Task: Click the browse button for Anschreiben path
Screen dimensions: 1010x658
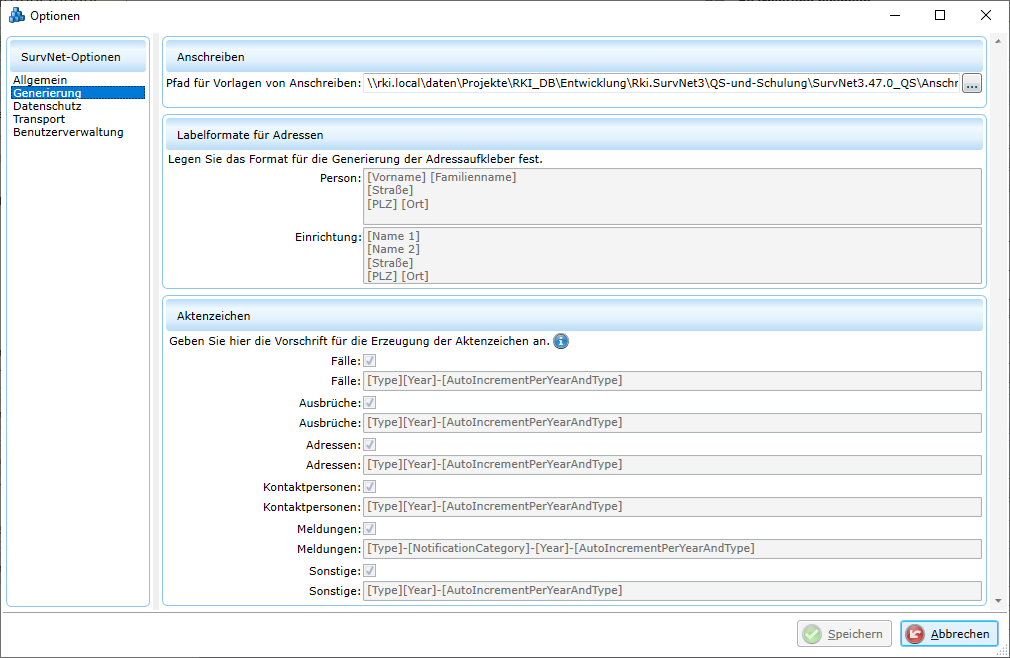Action: pos(971,84)
